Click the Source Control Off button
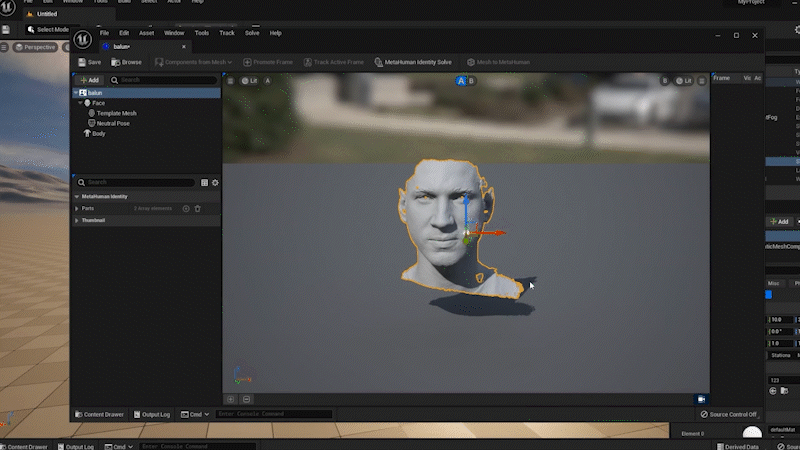The height and width of the screenshot is (450, 800). tap(728, 414)
